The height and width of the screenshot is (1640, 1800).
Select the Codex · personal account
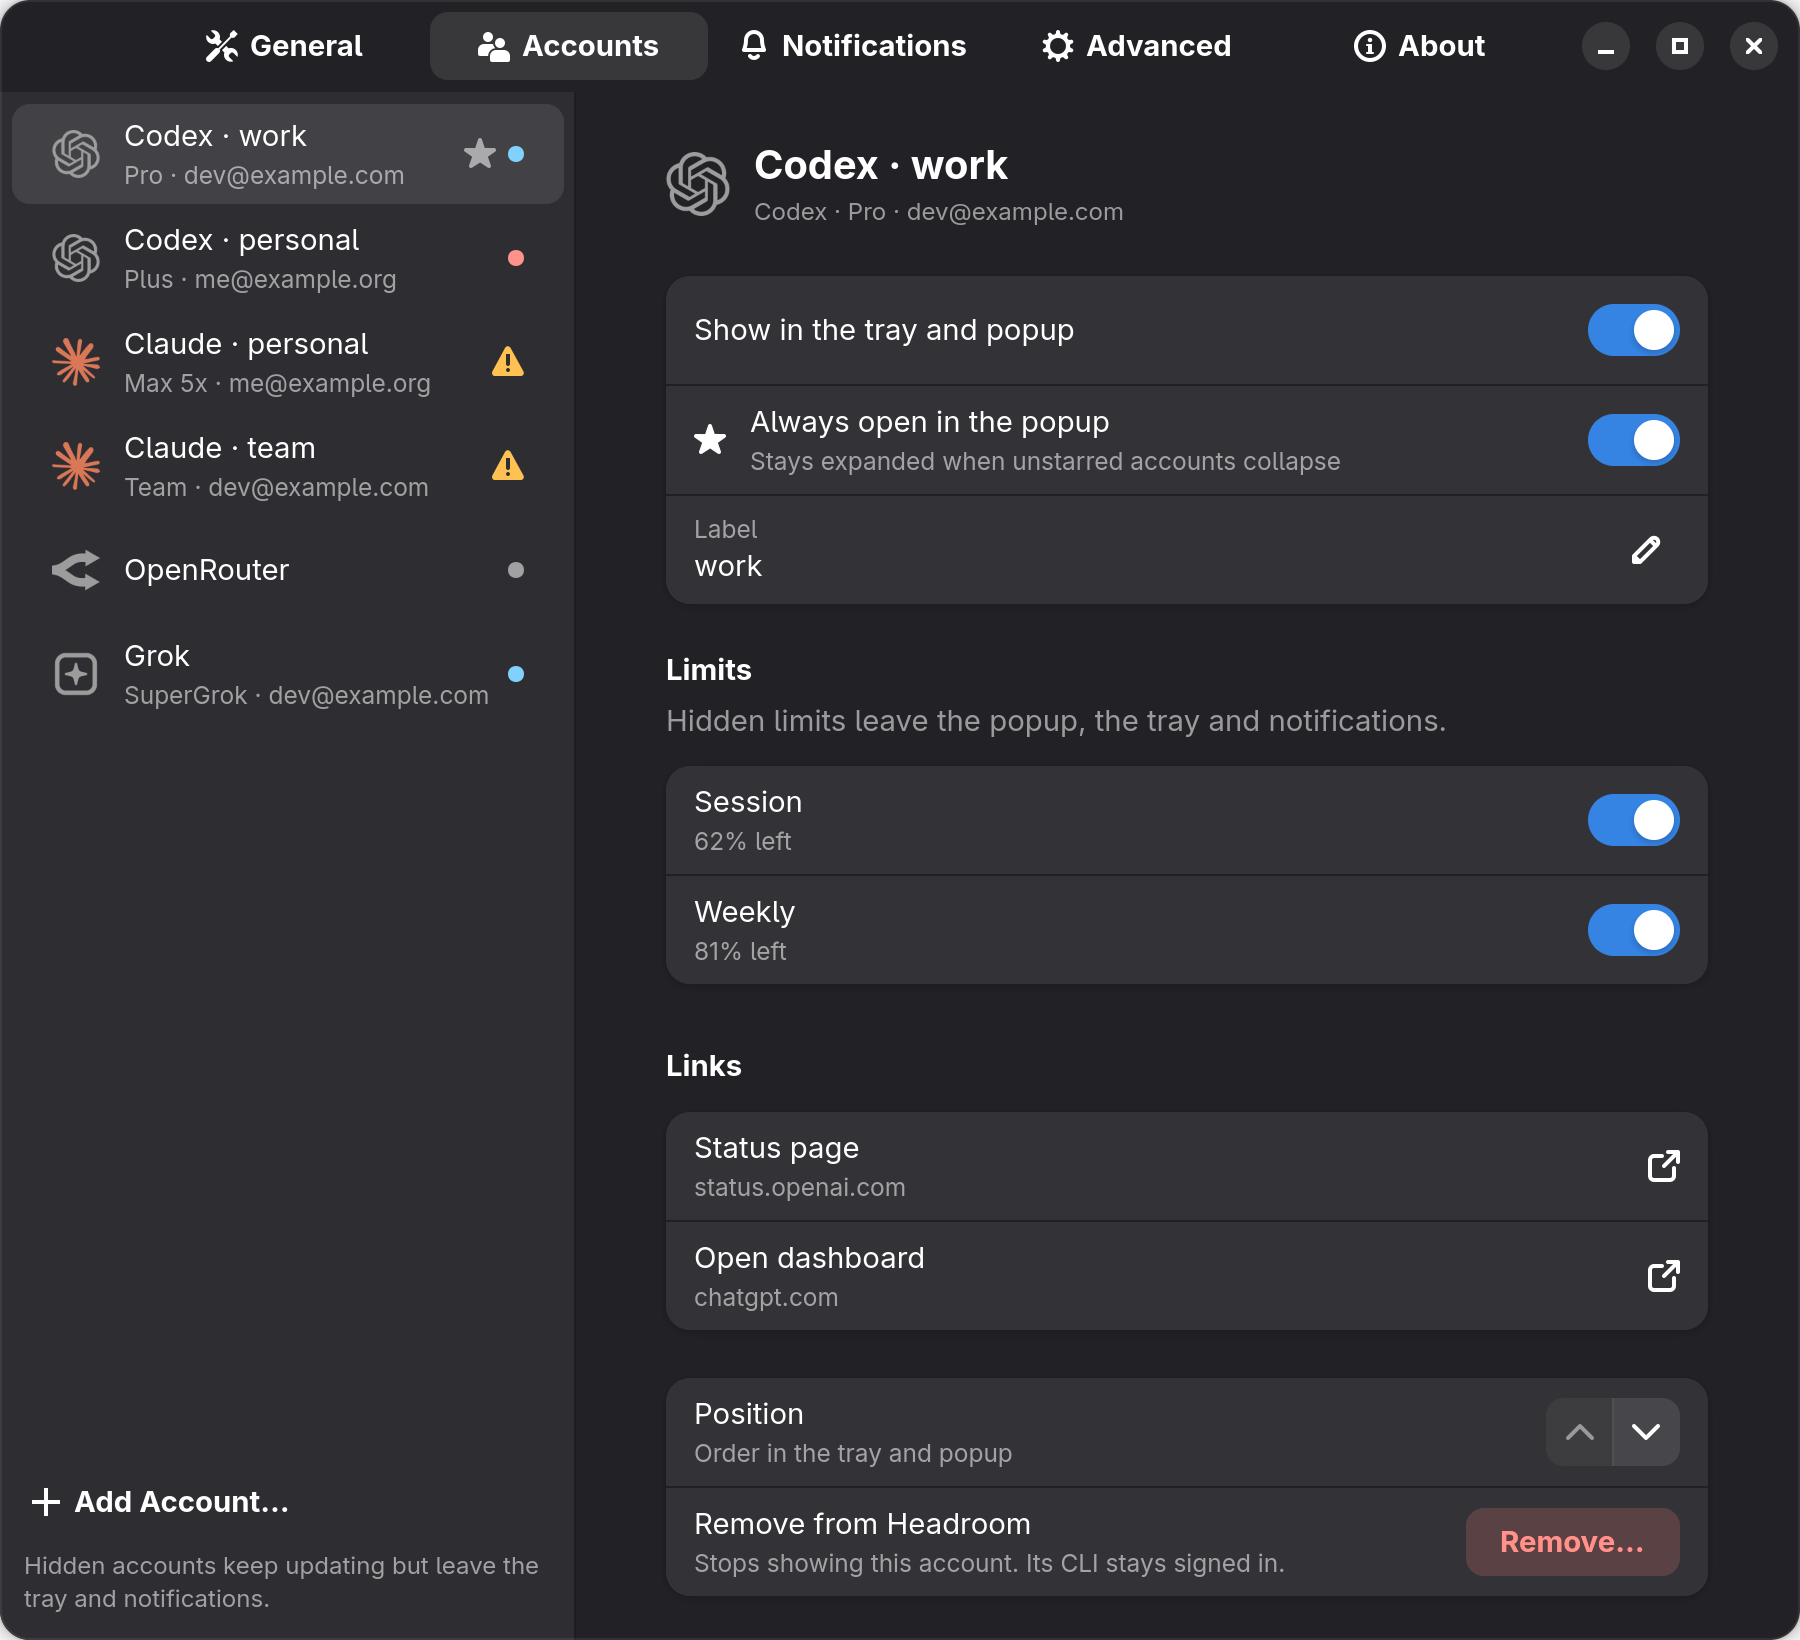288,258
